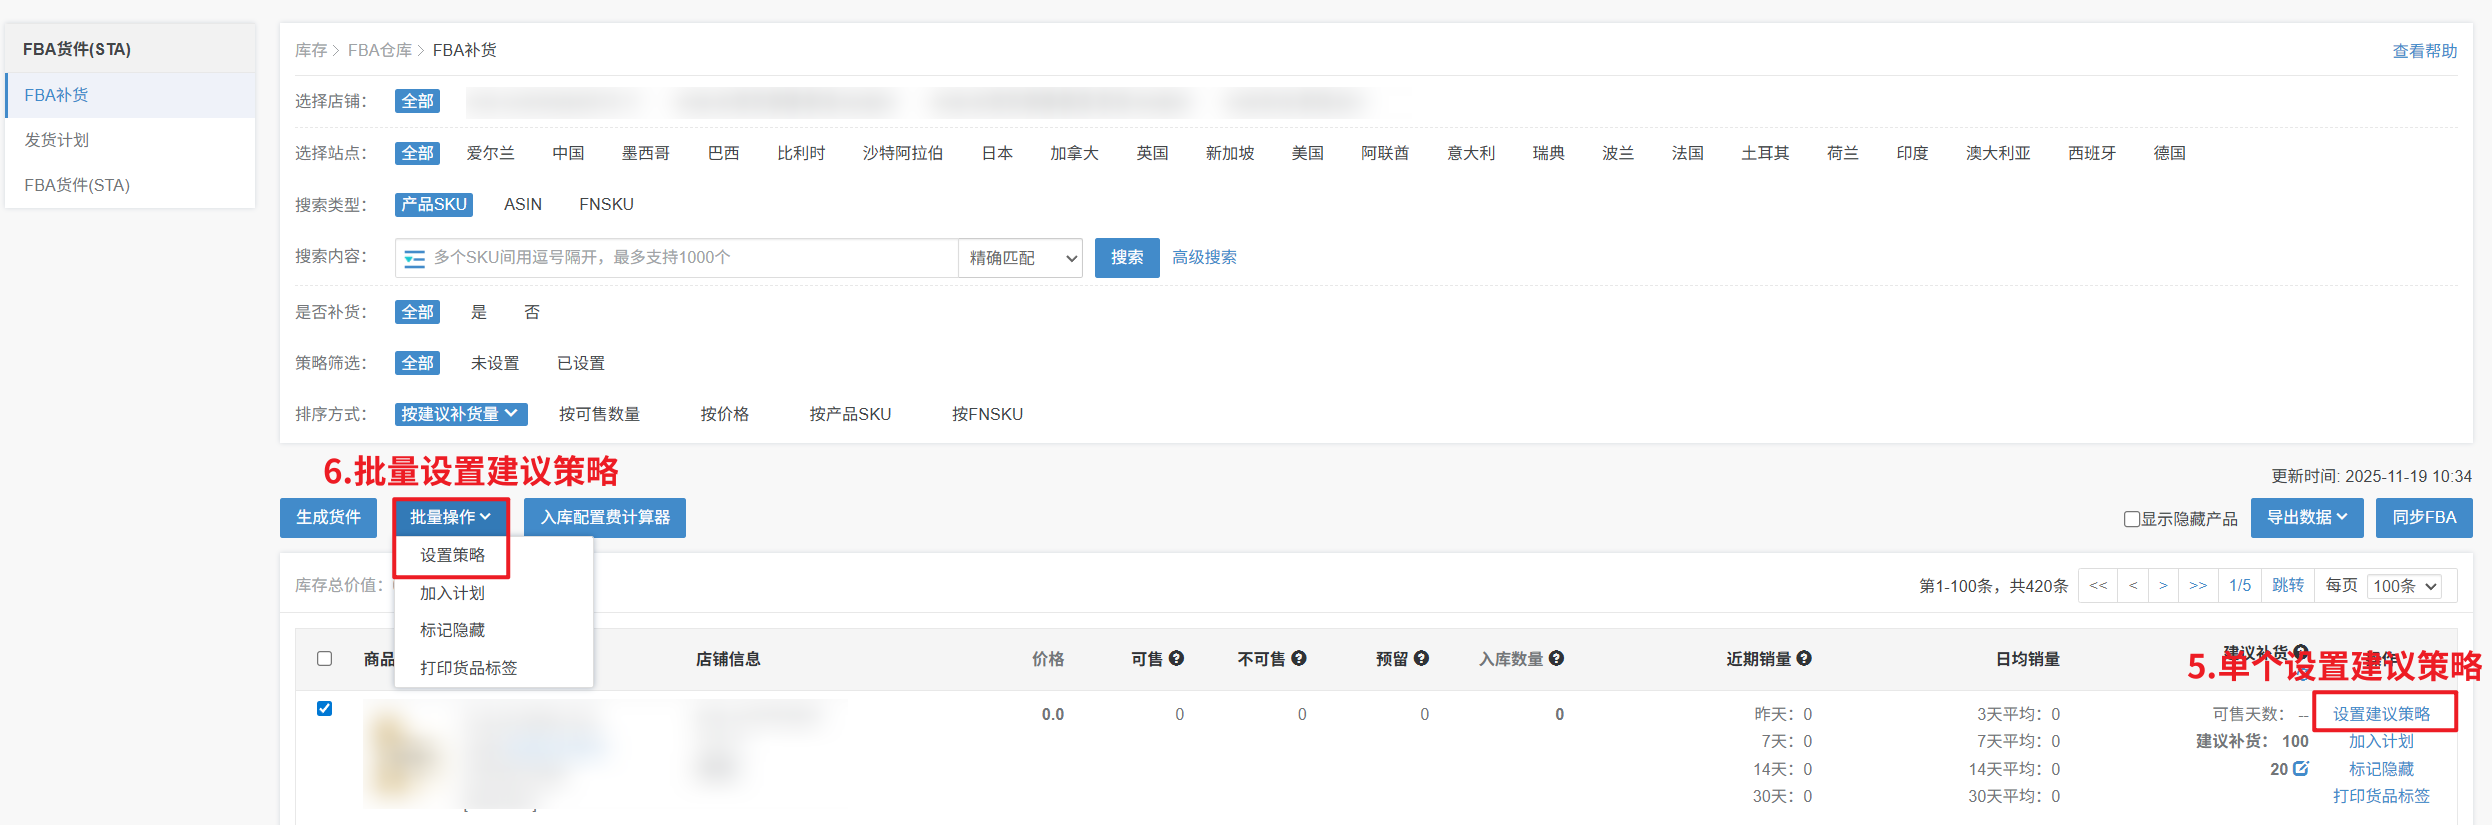2492x825 pixels.
Task: Go to next page with > arrow
Action: coord(2163,585)
